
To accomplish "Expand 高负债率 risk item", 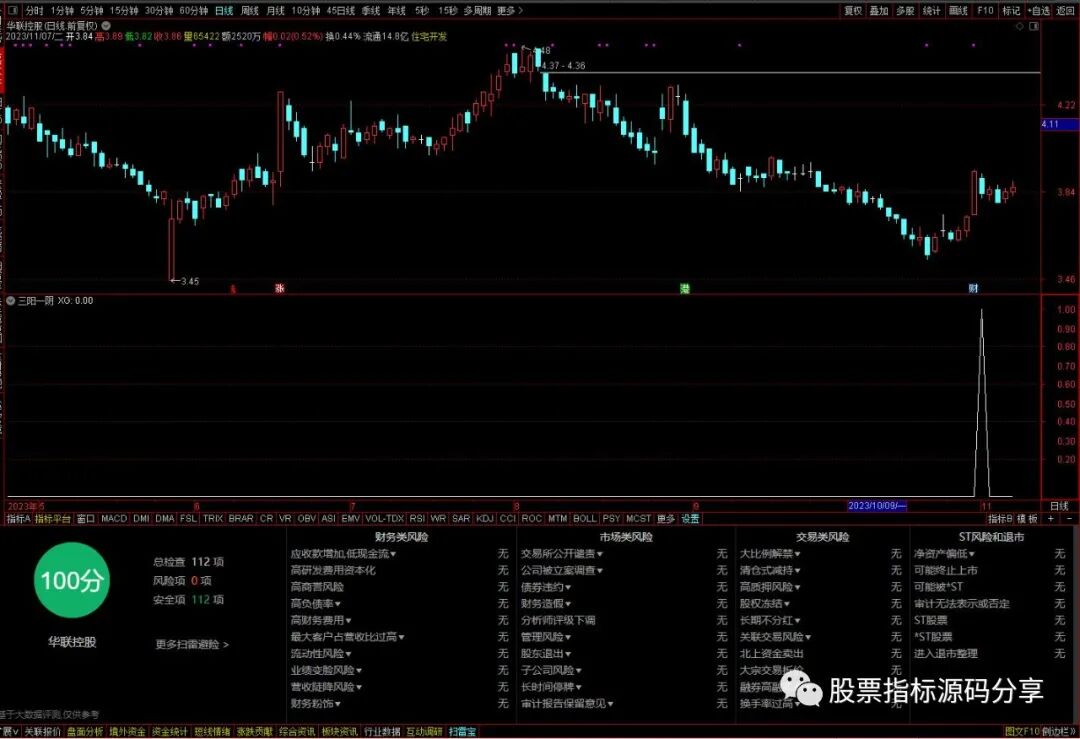I will pyautogui.click(x=315, y=603).
